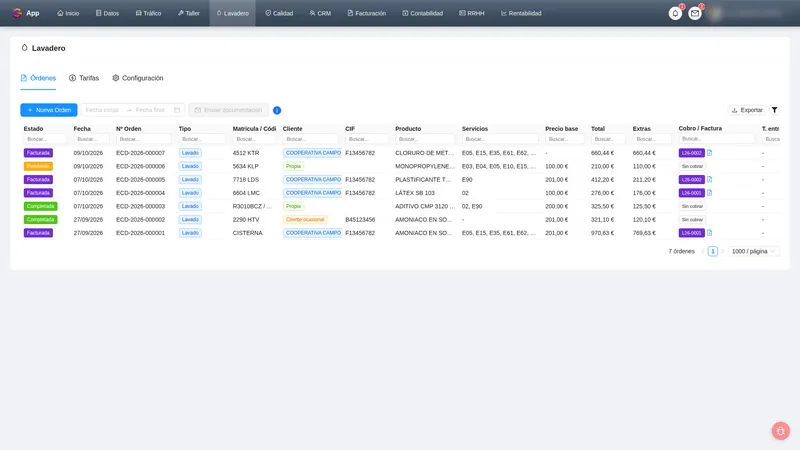
Task: Click CIF B45123456 cell
Action: (360, 219)
